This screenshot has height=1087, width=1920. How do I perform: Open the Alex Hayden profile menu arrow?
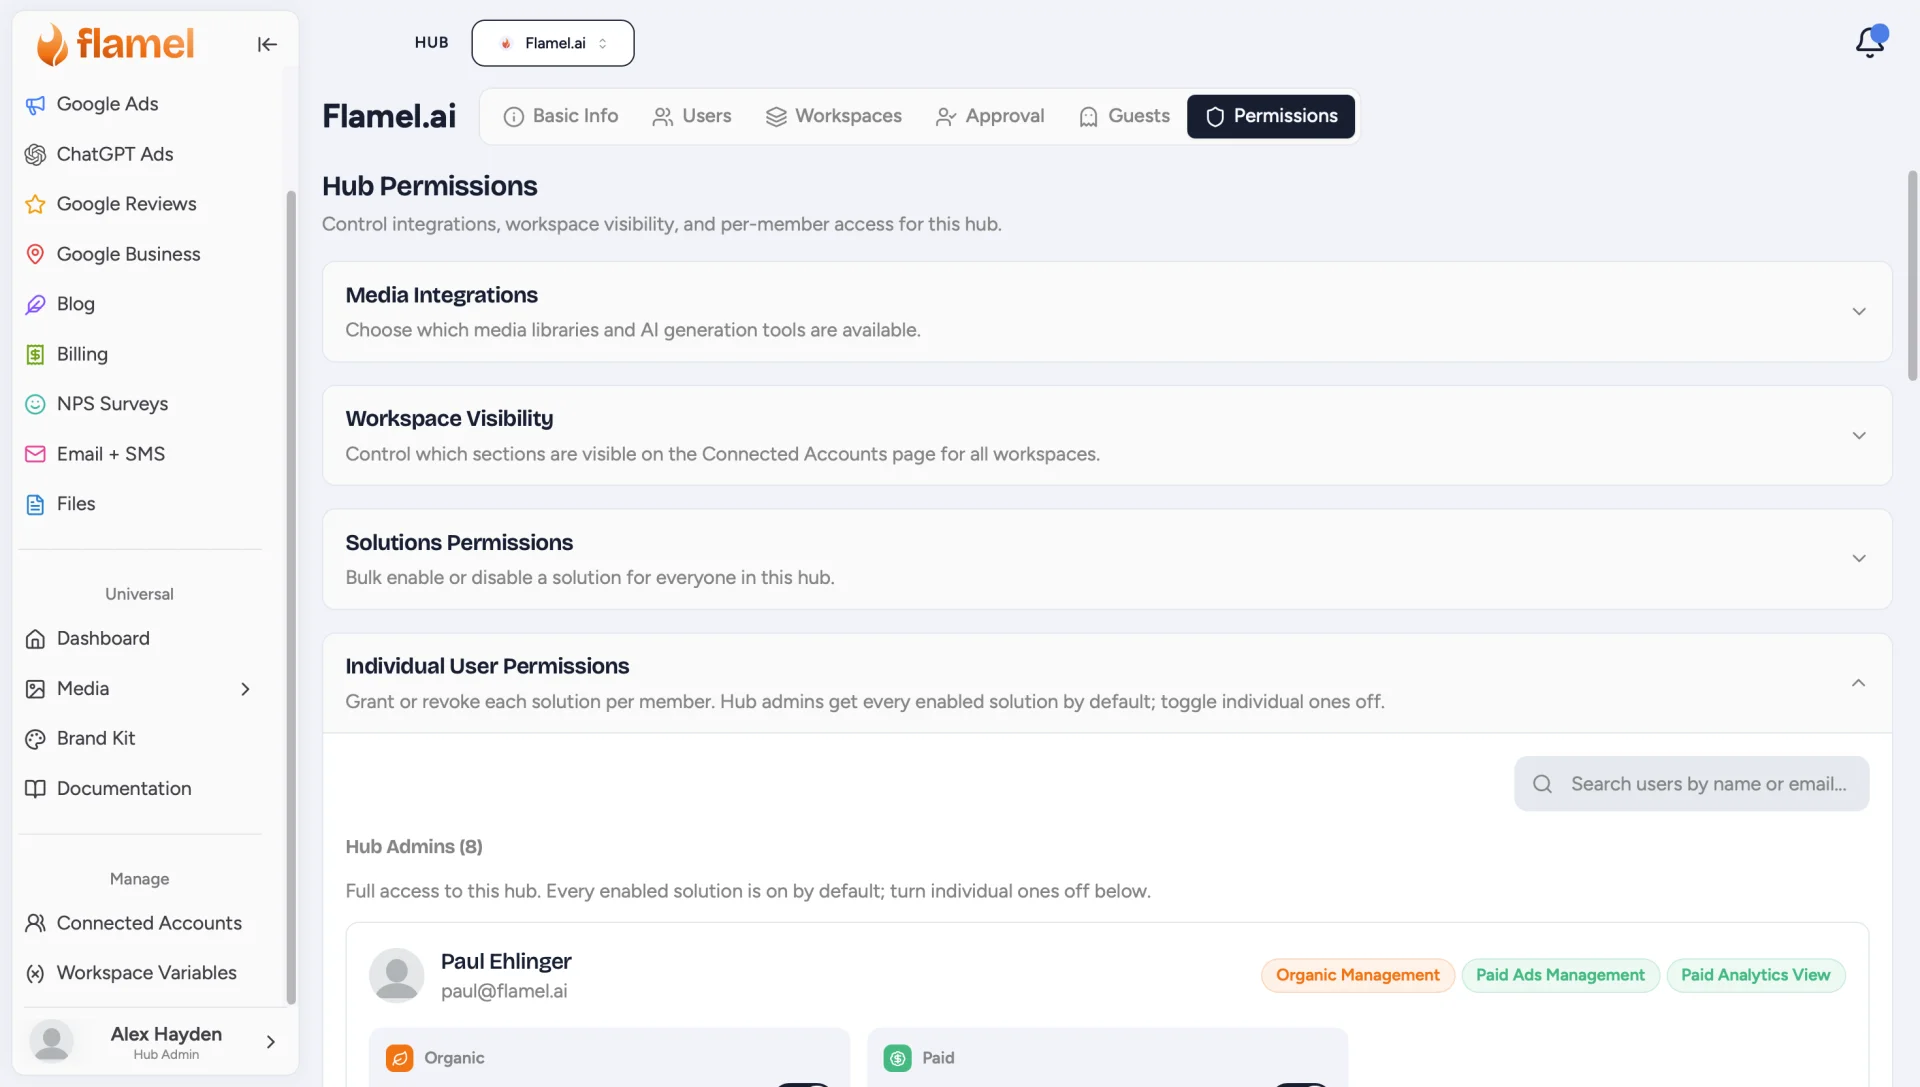[270, 1042]
